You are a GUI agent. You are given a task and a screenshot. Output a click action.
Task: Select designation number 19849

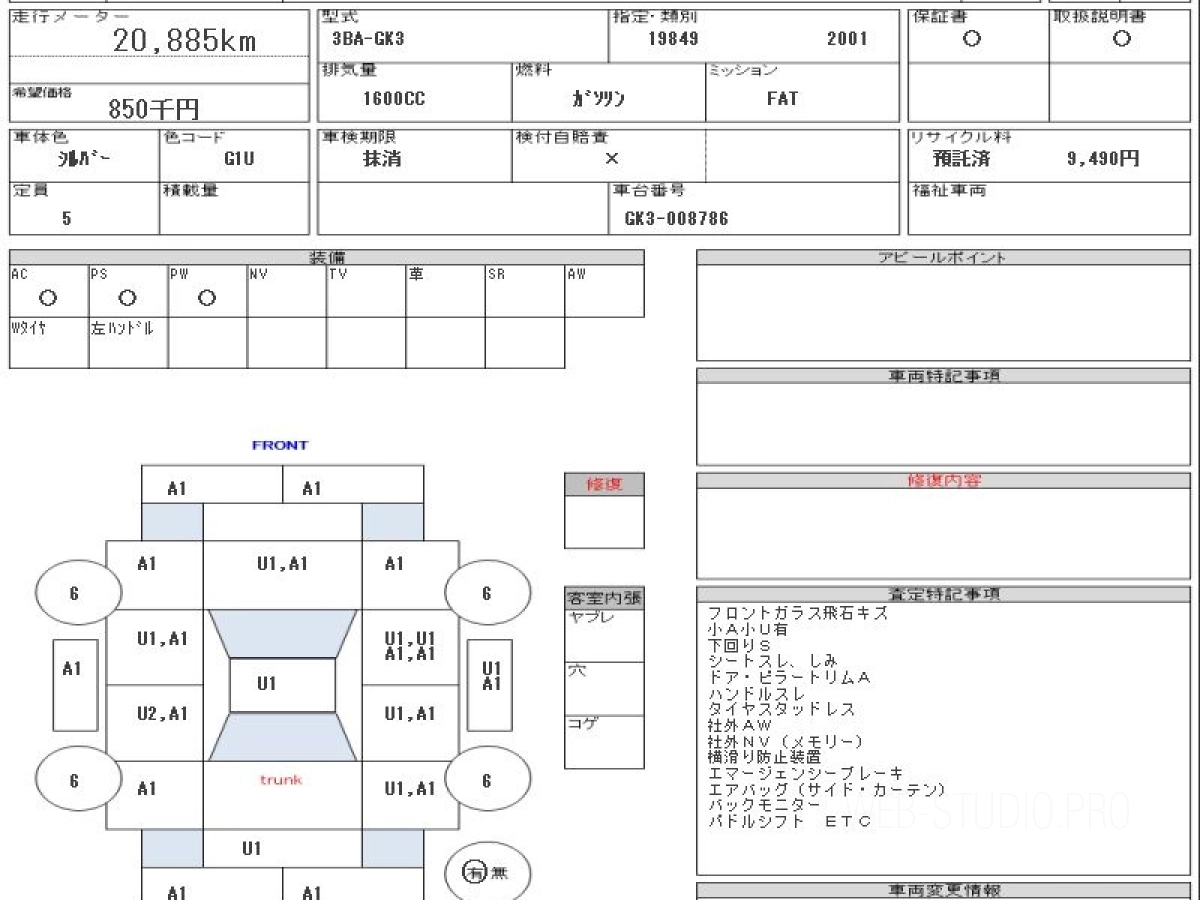[x=673, y=40]
